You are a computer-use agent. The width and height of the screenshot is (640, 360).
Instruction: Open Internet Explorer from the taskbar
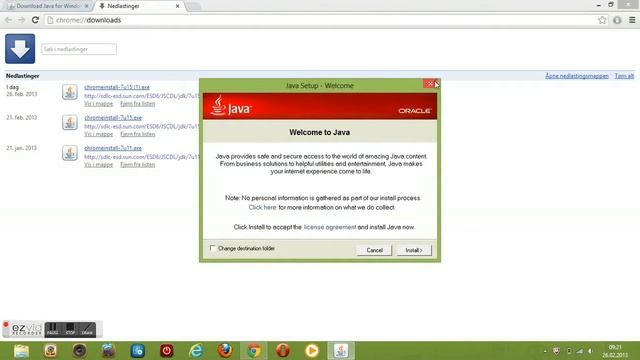(x=196, y=351)
